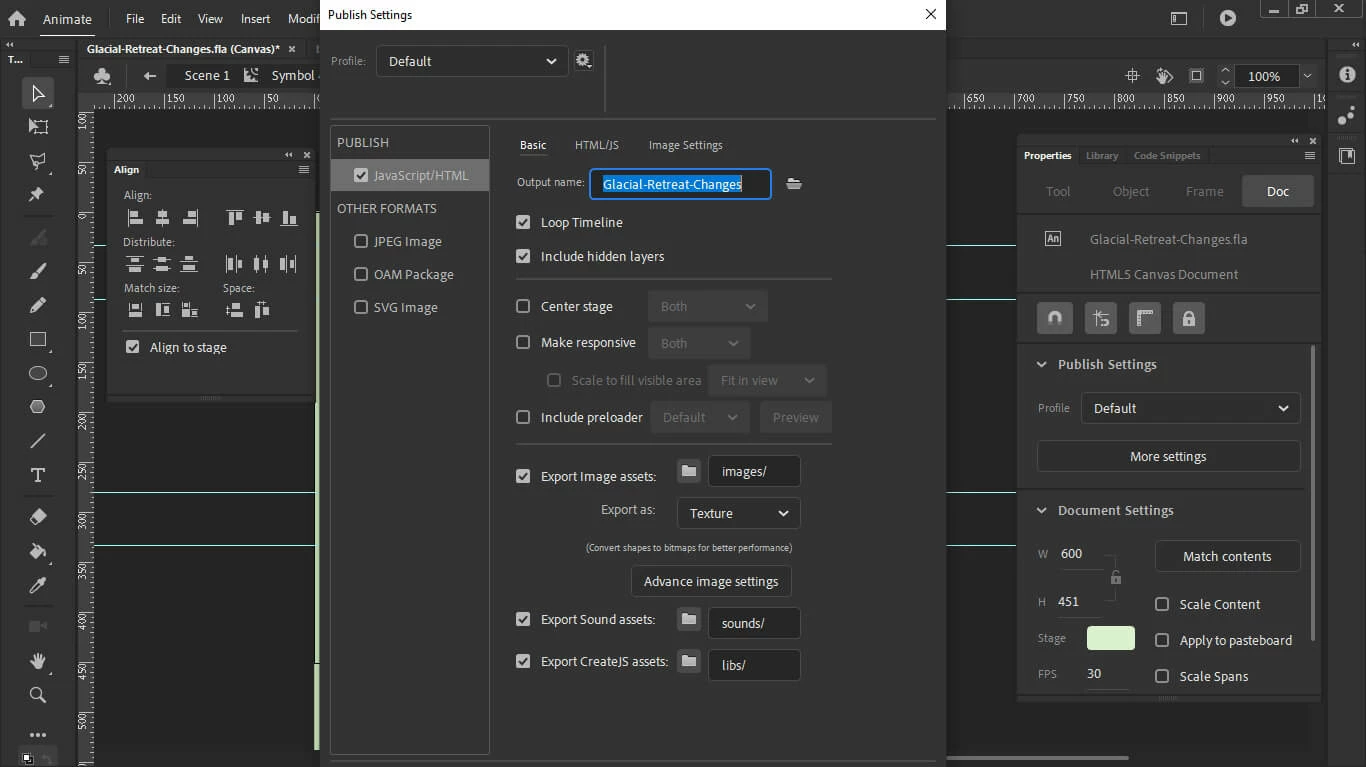Enable Make responsive checkbox
Viewport: 1366px width, 767px height.
pyautogui.click(x=523, y=342)
